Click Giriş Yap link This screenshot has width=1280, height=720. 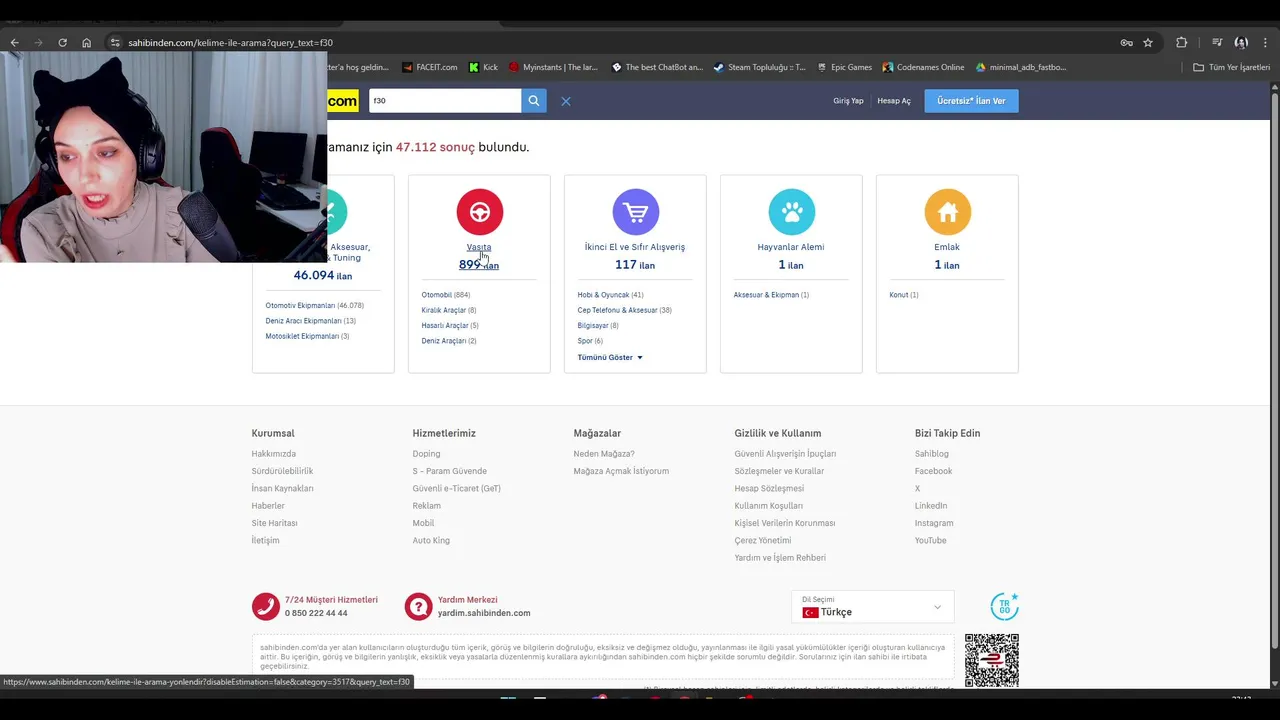click(x=848, y=101)
